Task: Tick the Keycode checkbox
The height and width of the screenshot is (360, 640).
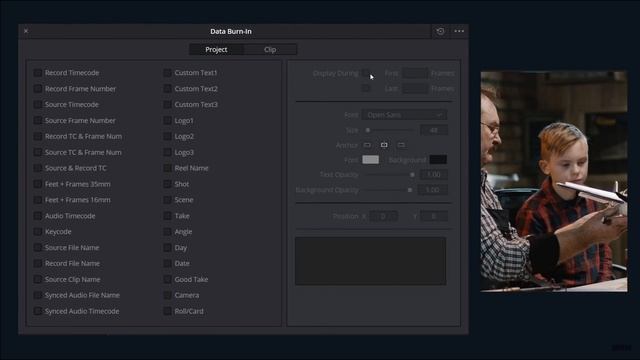Action: [38, 232]
